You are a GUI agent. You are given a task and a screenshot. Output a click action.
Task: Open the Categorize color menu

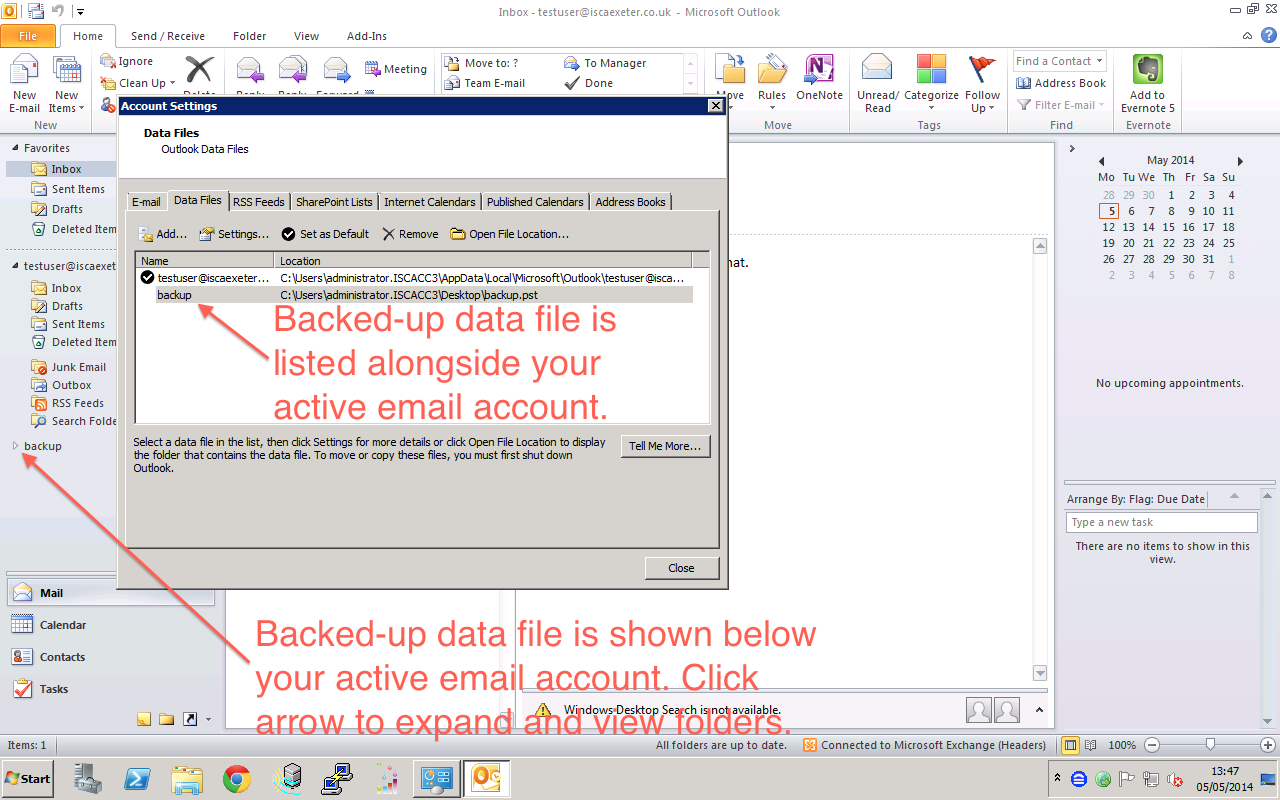931,84
